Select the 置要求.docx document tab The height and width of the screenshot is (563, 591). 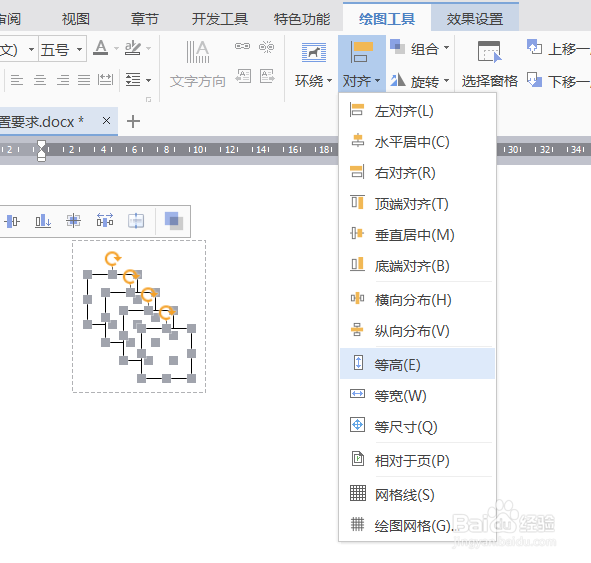[58, 121]
